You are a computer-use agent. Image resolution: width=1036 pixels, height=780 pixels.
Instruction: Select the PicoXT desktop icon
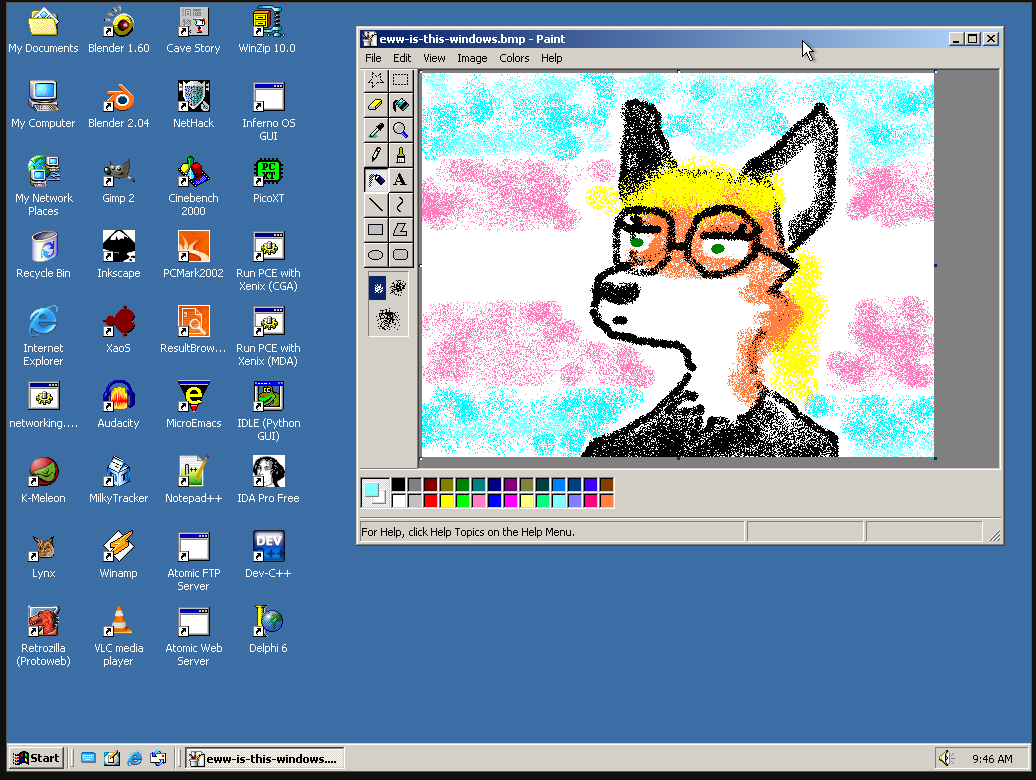268,180
